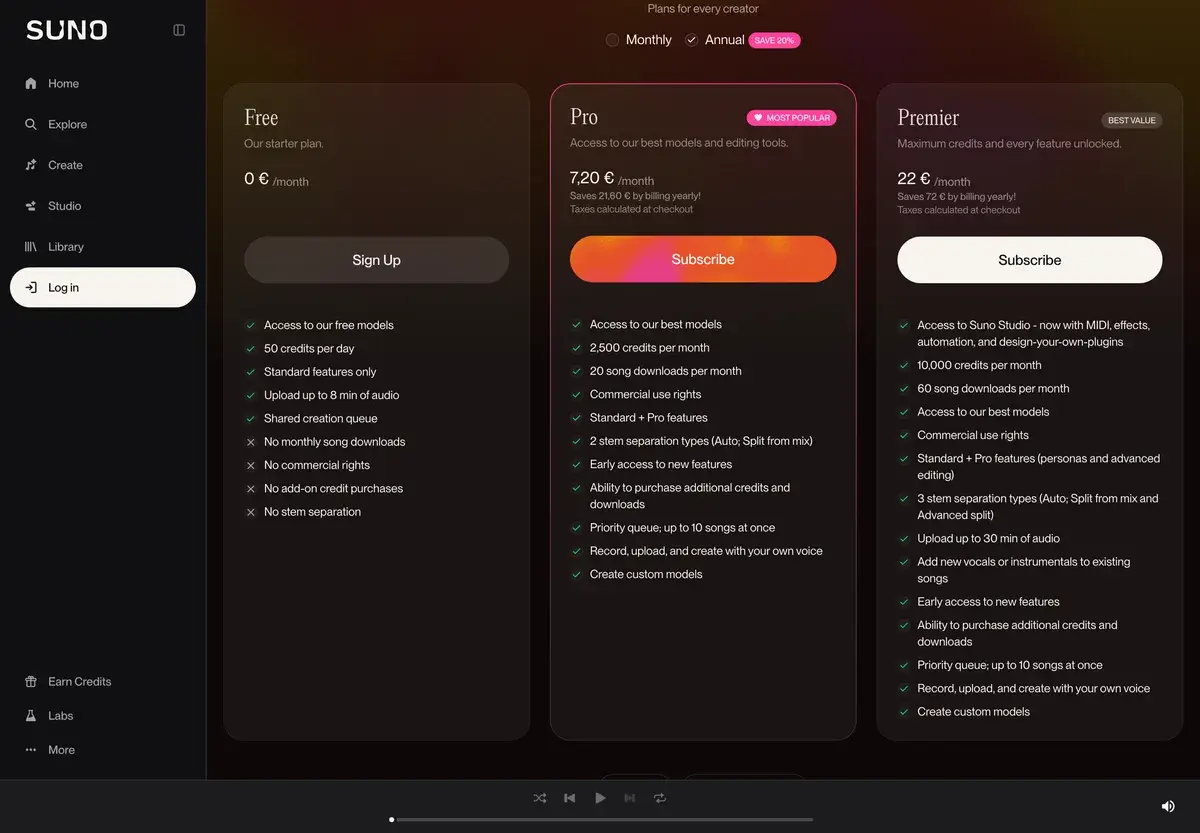The width and height of the screenshot is (1200, 833).
Task: Click '60 song downloads per month' text
Action: click(x=993, y=389)
